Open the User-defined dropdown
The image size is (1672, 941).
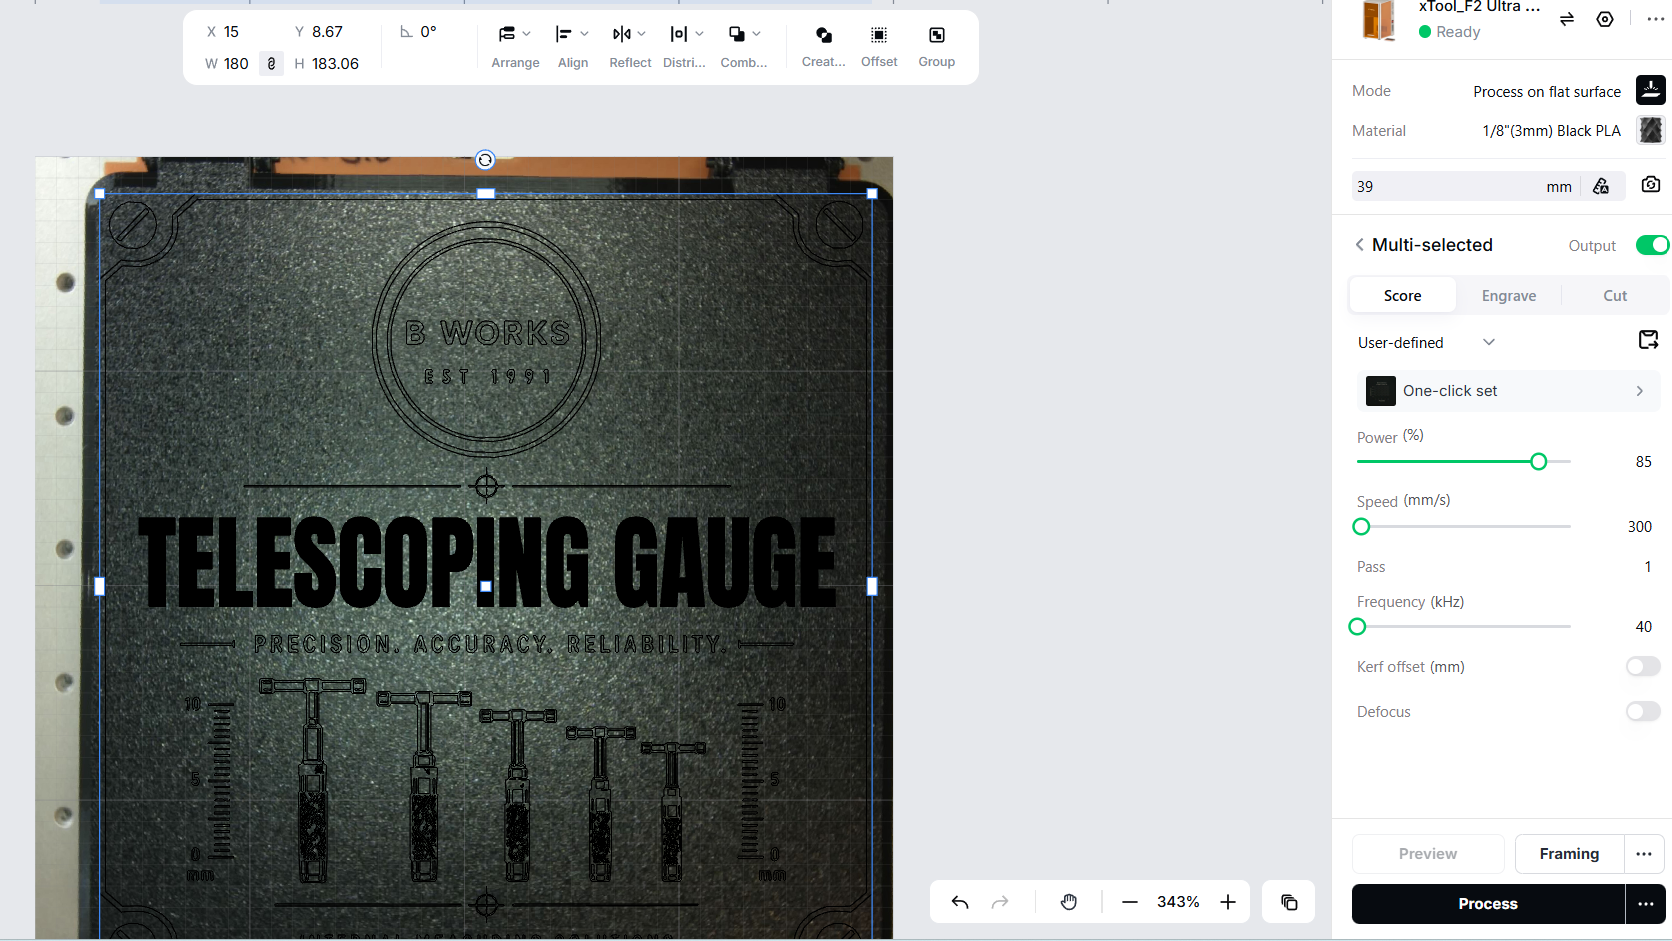pos(1427,342)
